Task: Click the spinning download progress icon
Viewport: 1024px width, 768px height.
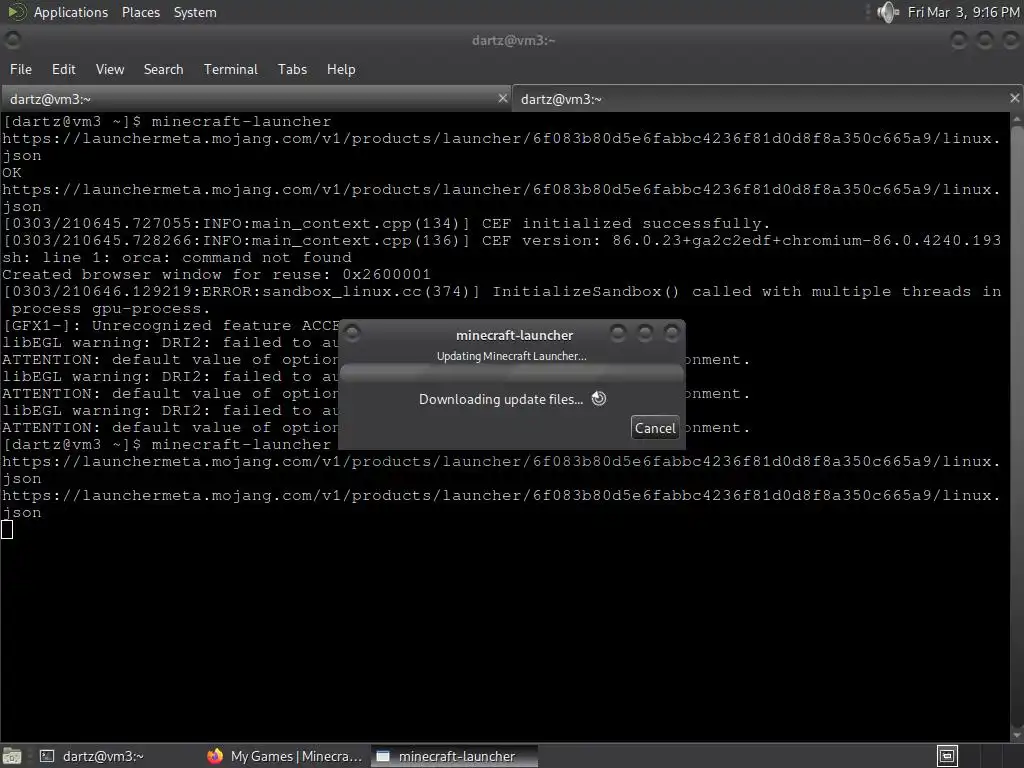Action: pyautogui.click(x=599, y=398)
